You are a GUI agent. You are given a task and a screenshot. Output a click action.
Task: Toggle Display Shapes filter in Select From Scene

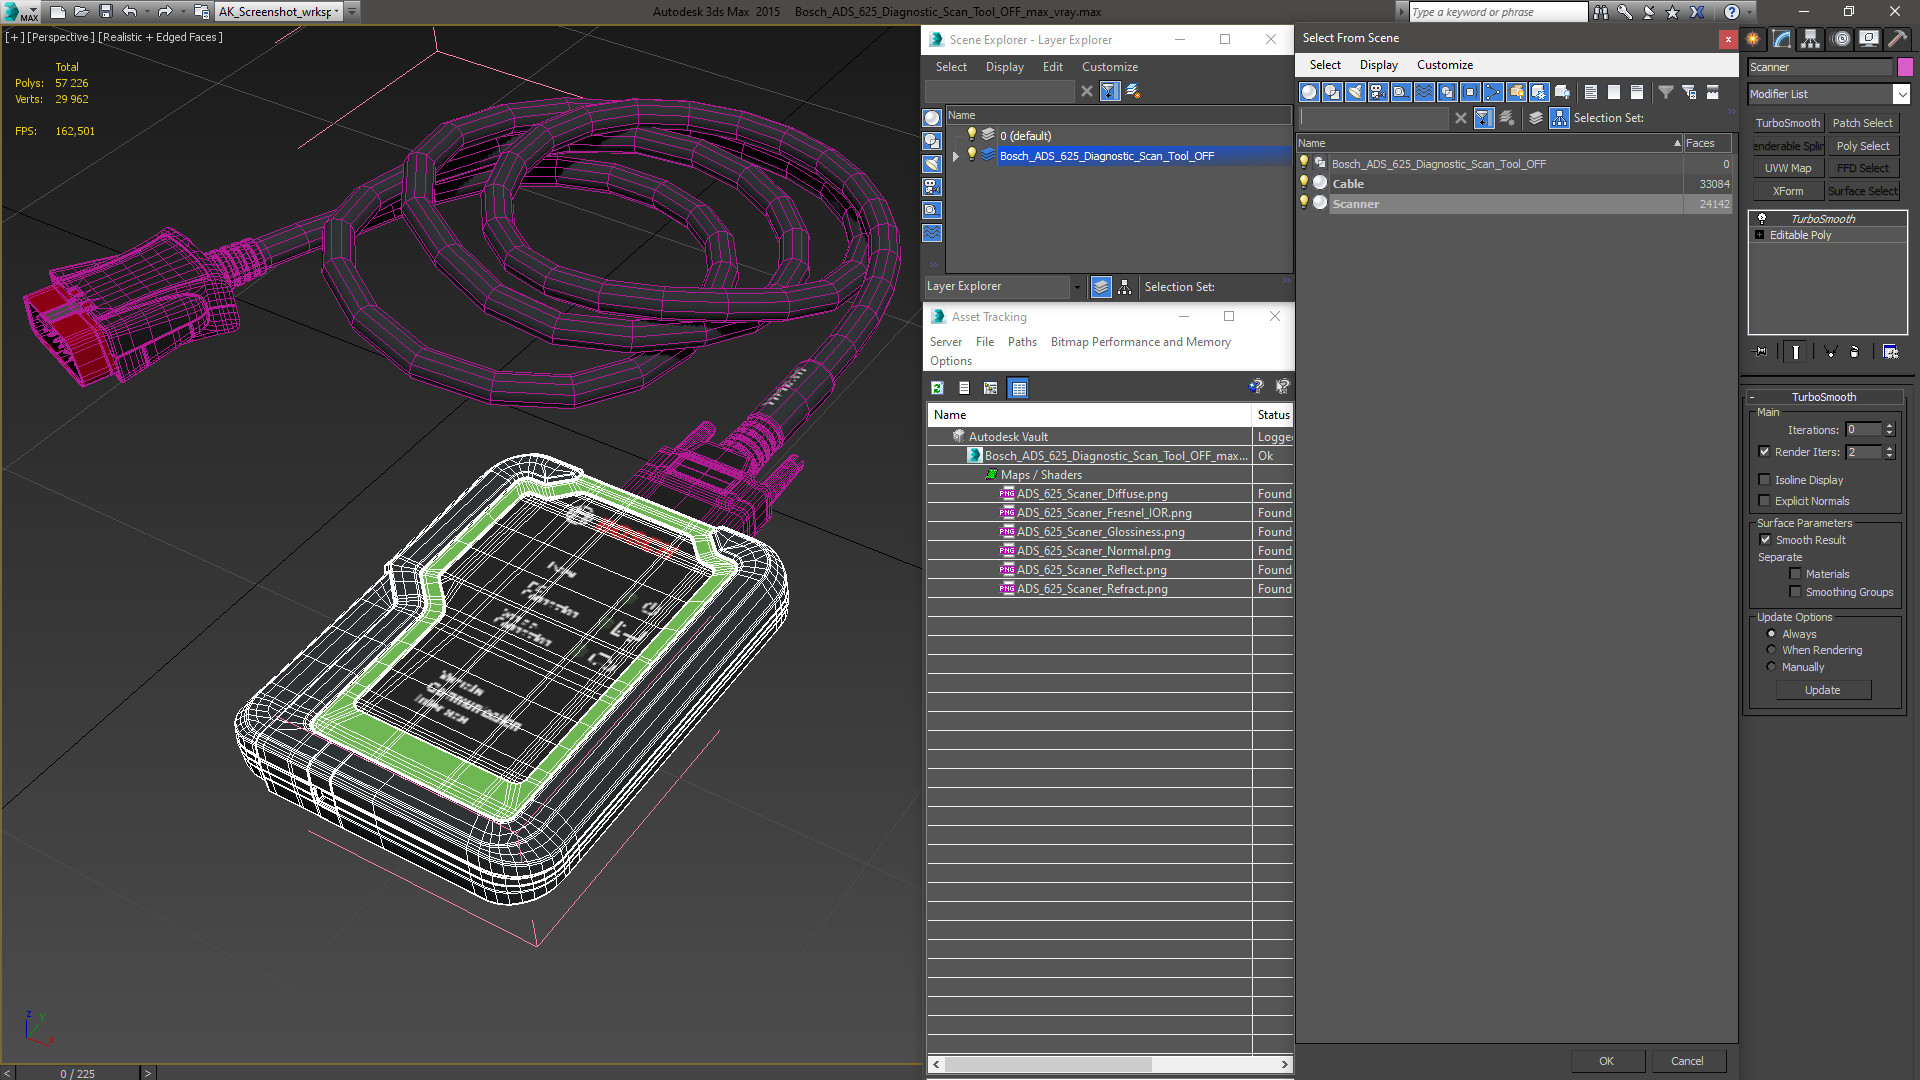point(1332,92)
